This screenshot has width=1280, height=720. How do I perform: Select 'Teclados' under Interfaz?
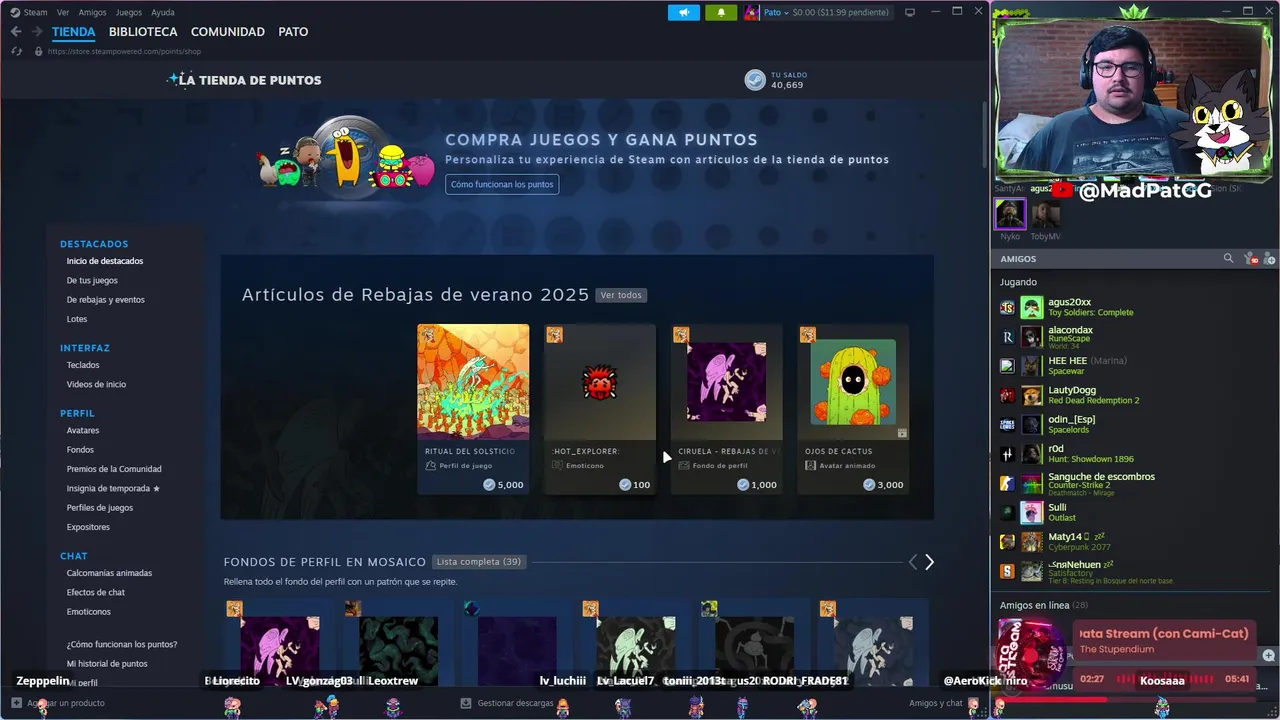pos(83,365)
